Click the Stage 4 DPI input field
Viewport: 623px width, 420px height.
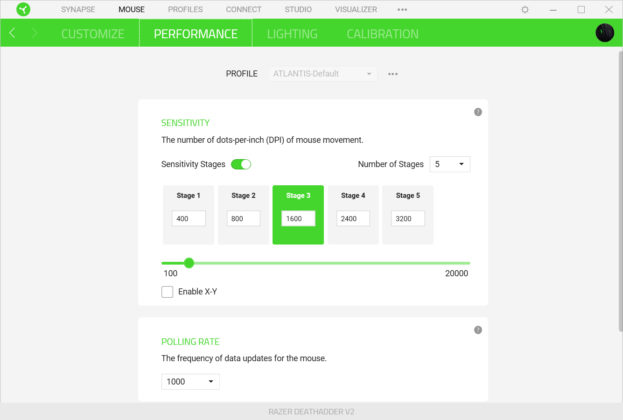point(353,218)
